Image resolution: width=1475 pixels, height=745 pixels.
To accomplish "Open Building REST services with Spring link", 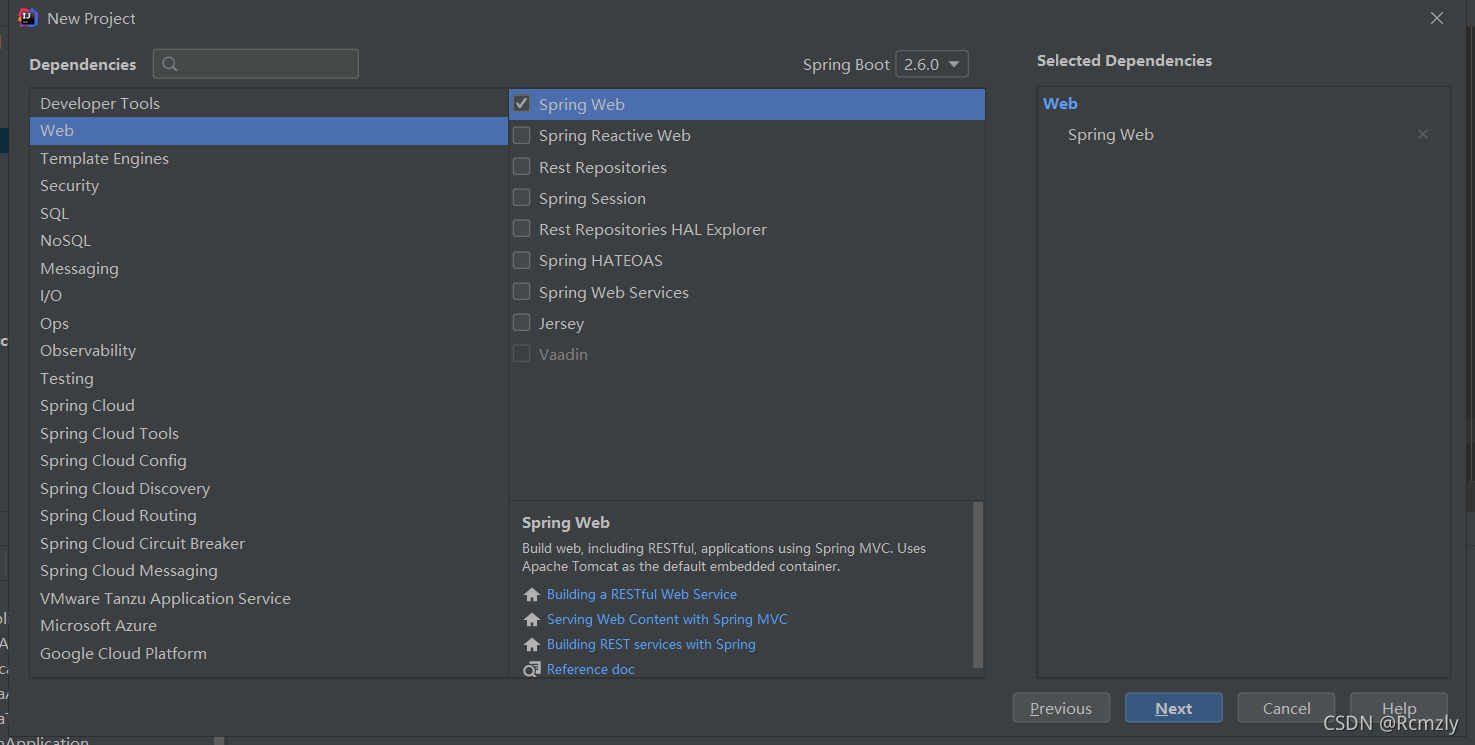I will pyautogui.click(x=651, y=644).
